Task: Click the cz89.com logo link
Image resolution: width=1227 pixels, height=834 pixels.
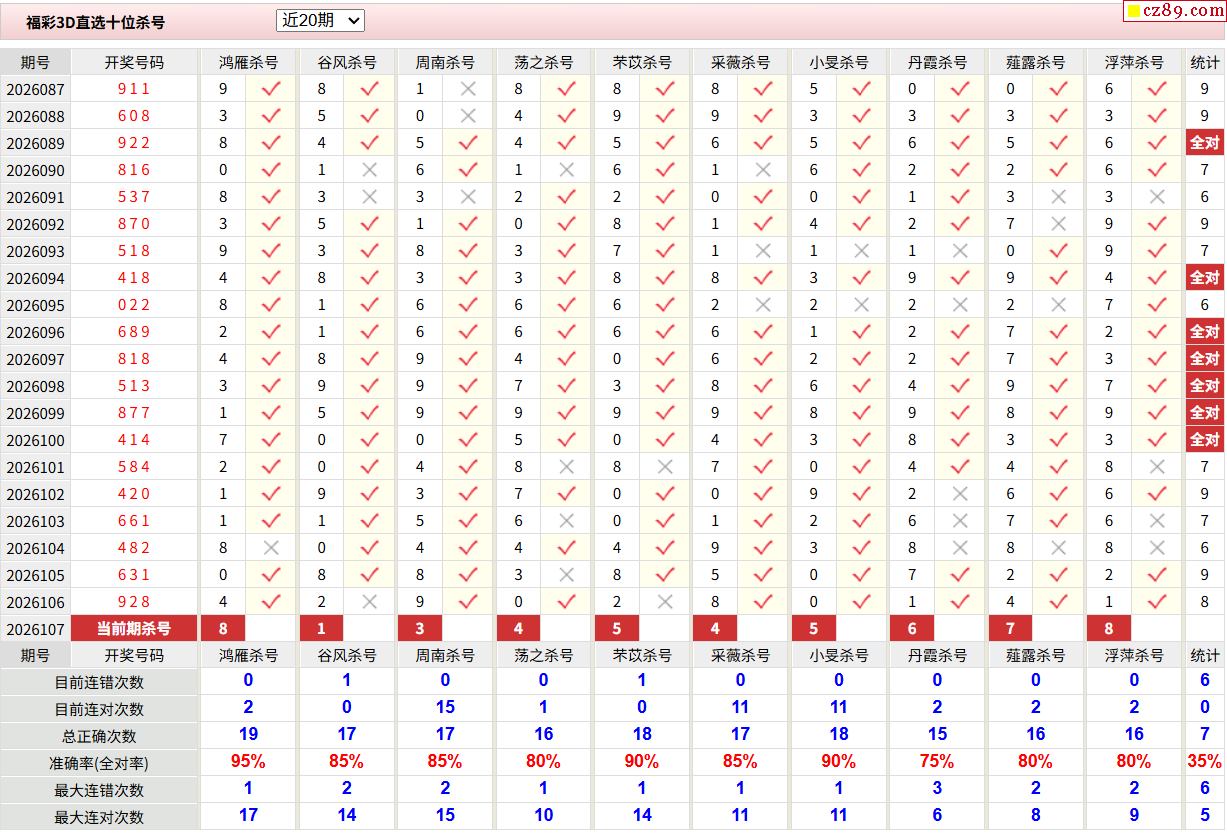Action: click(1181, 11)
